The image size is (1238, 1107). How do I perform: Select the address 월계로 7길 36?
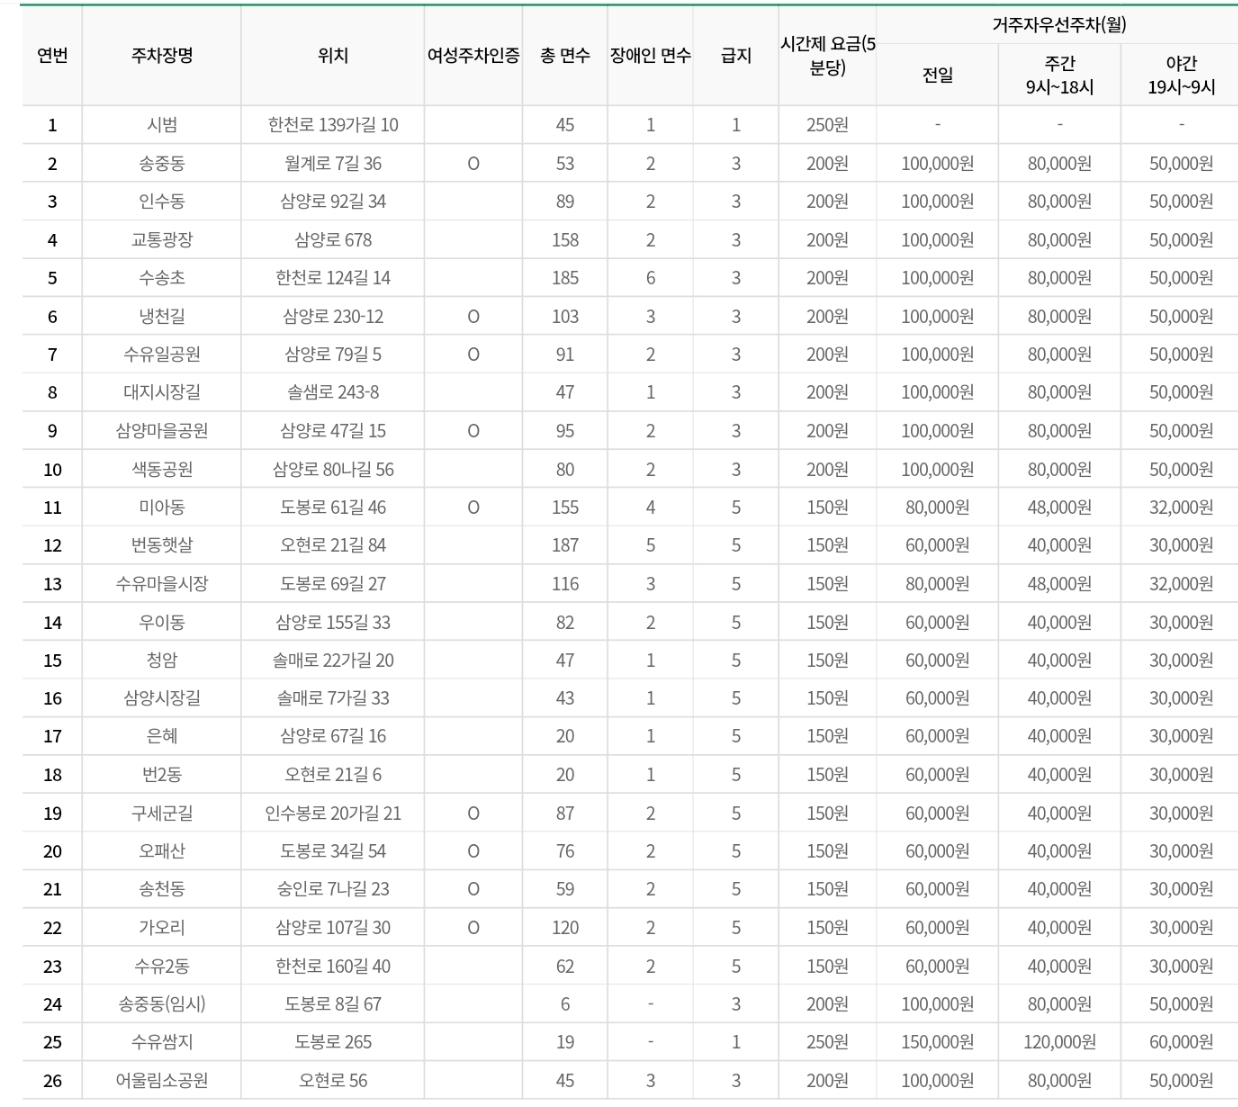332,163
